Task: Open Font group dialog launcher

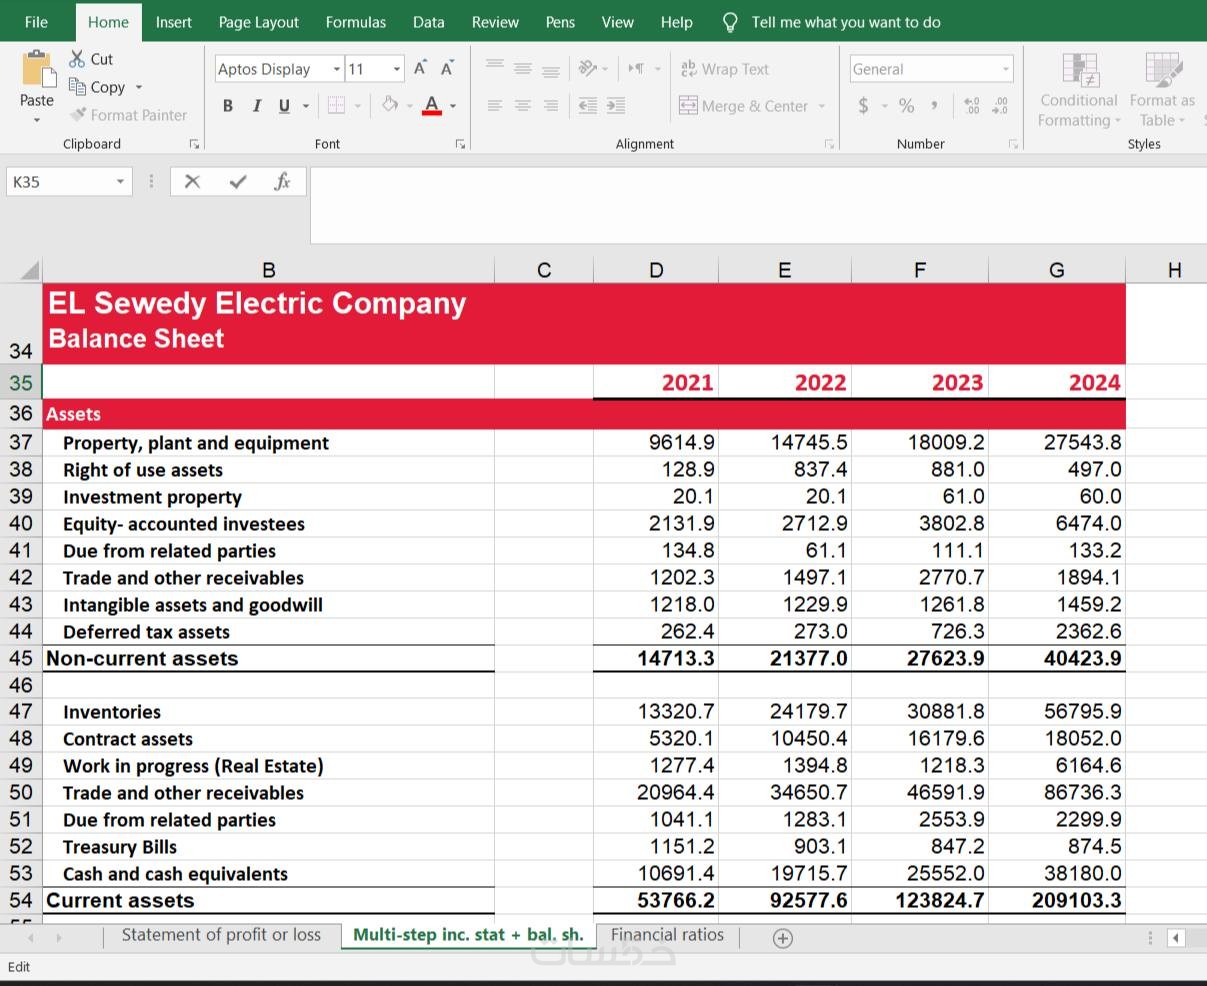Action: click(460, 144)
